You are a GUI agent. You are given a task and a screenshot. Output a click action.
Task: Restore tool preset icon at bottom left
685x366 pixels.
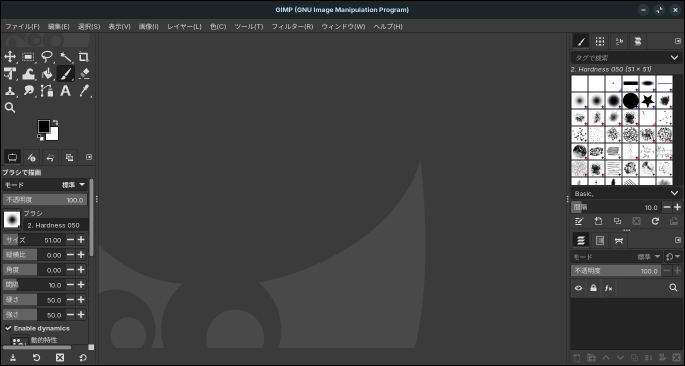click(x=36, y=358)
